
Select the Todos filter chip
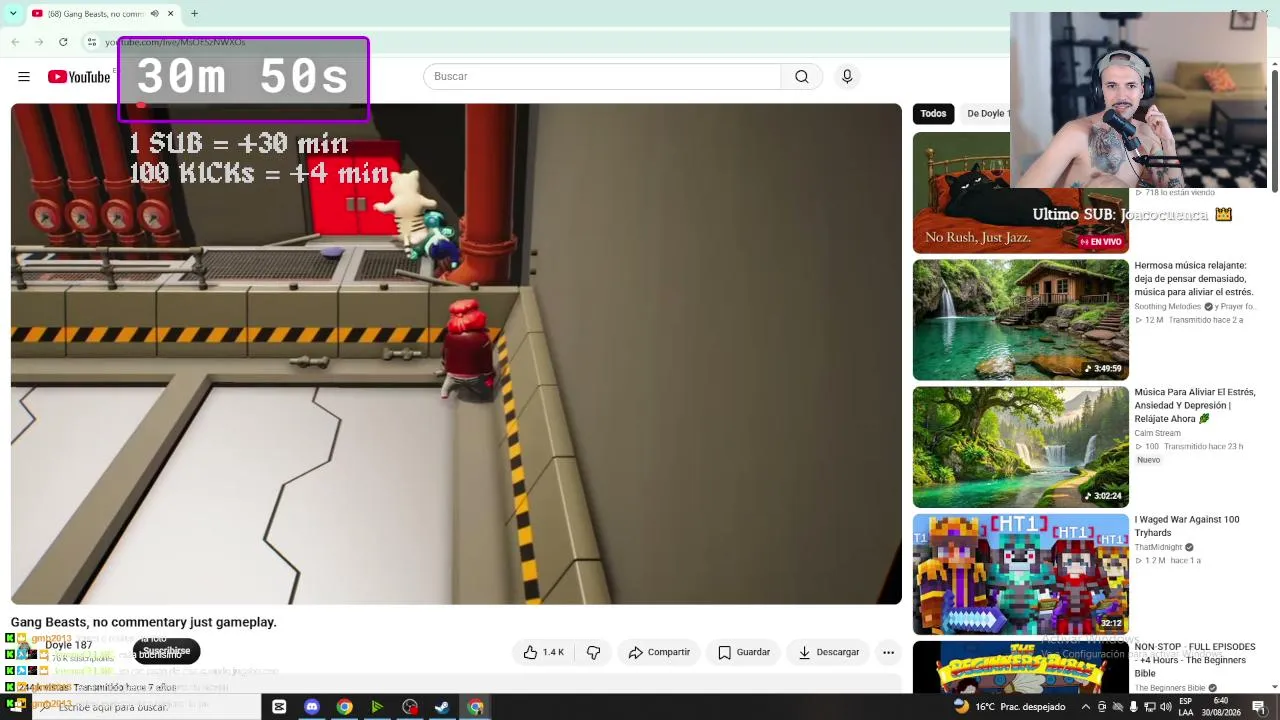pyautogui.click(x=933, y=114)
